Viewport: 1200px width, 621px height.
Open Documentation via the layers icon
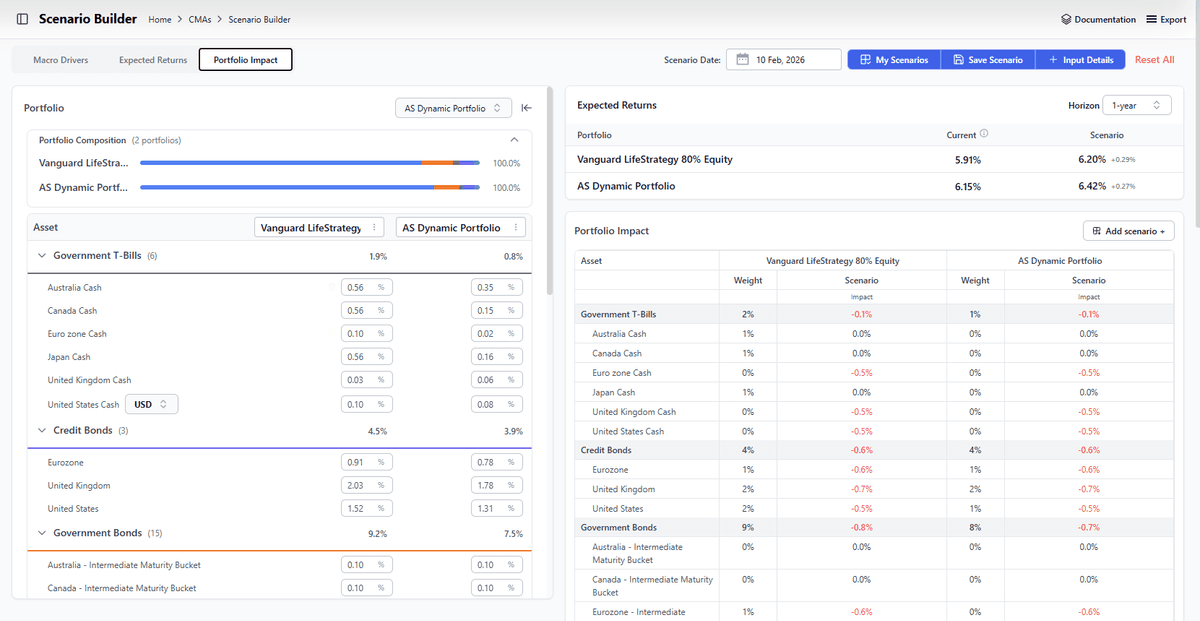[x=1066, y=19]
